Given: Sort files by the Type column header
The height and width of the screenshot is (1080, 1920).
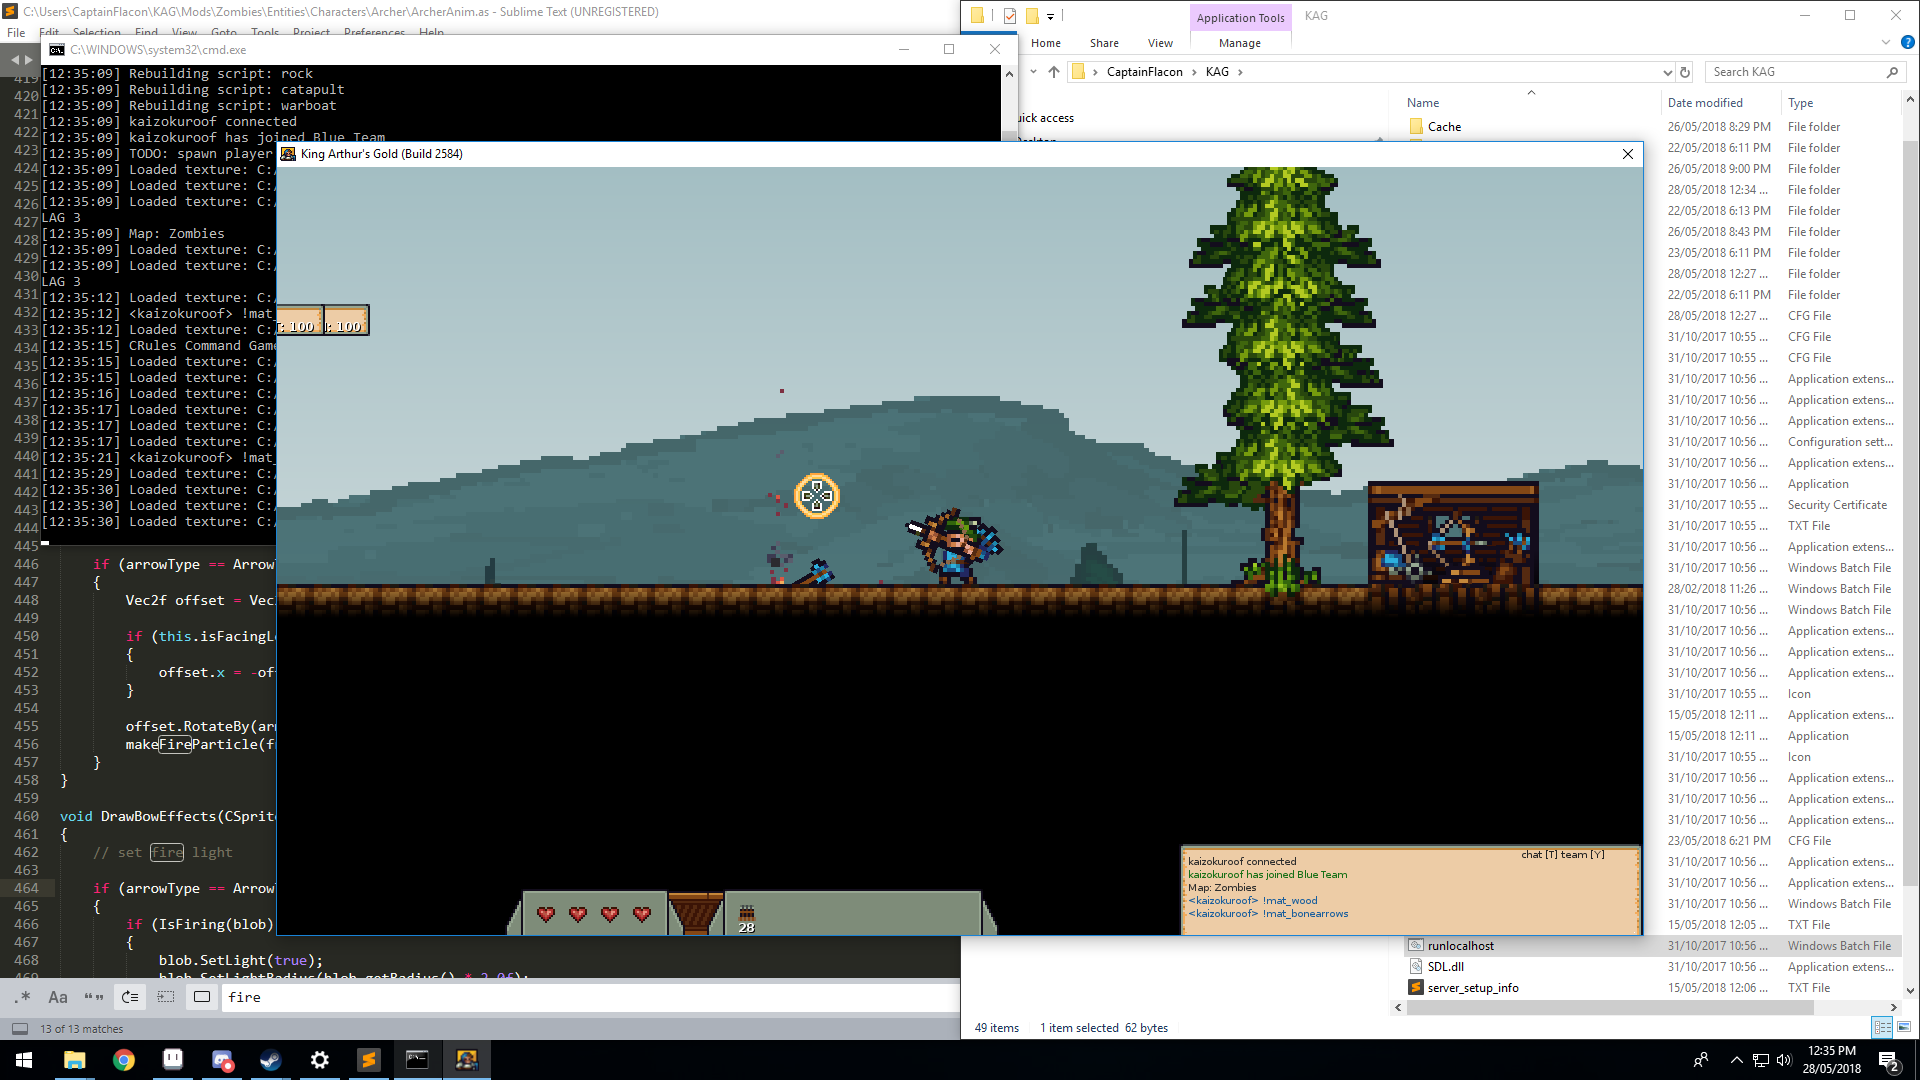Looking at the screenshot, I should click(x=1800, y=103).
